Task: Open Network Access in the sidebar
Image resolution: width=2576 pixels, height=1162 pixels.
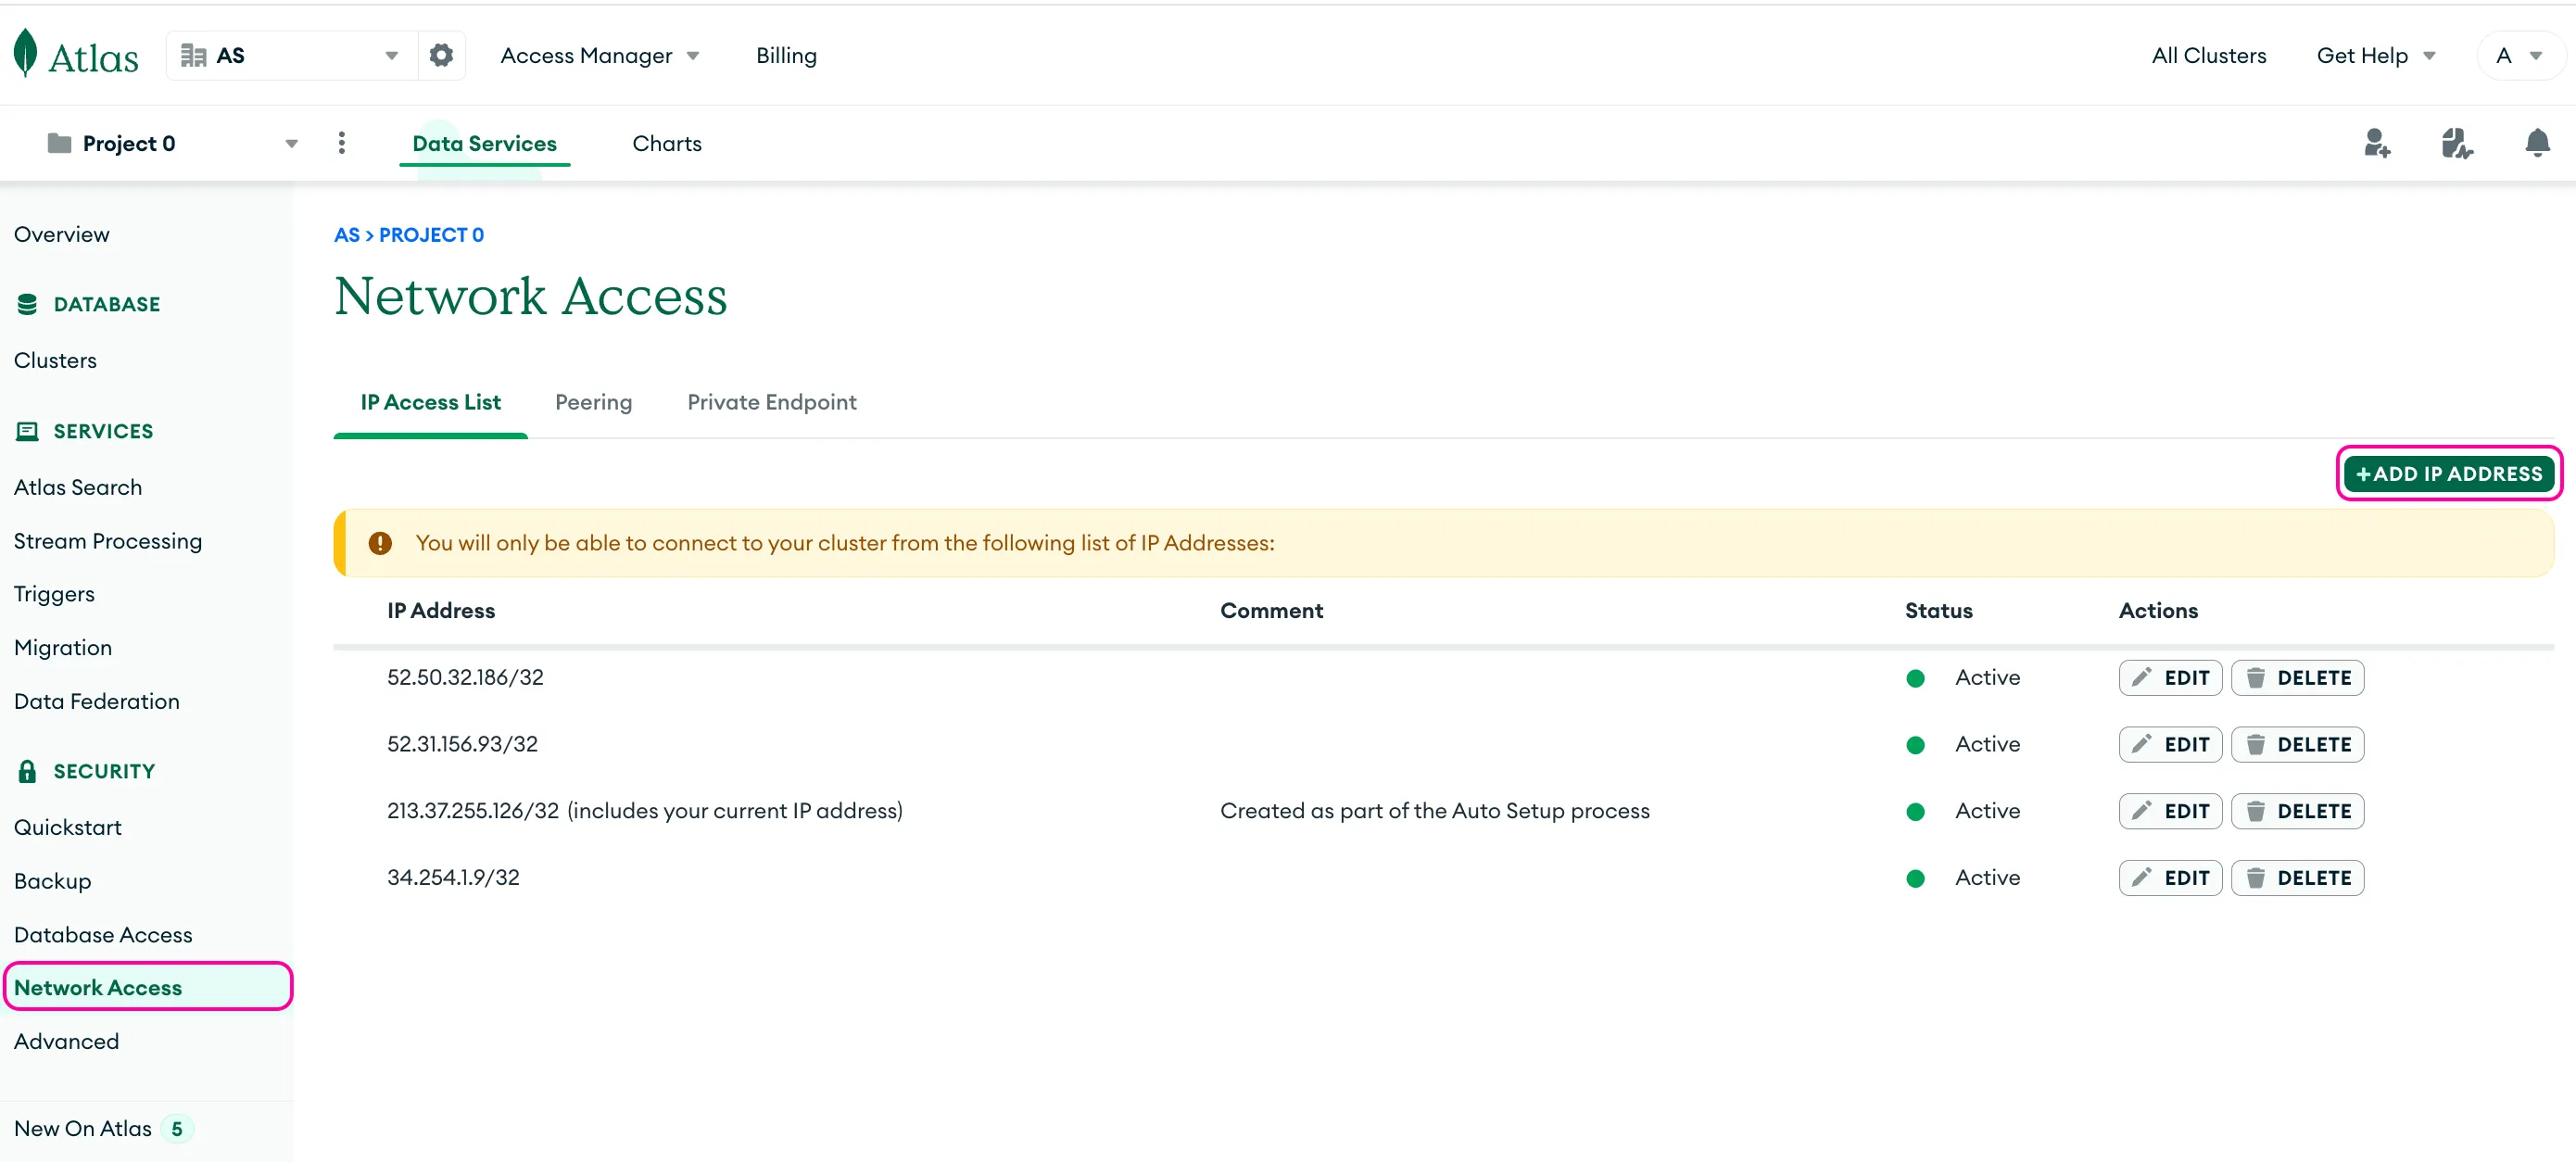Action: pyautogui.click(x=148, y=987)
